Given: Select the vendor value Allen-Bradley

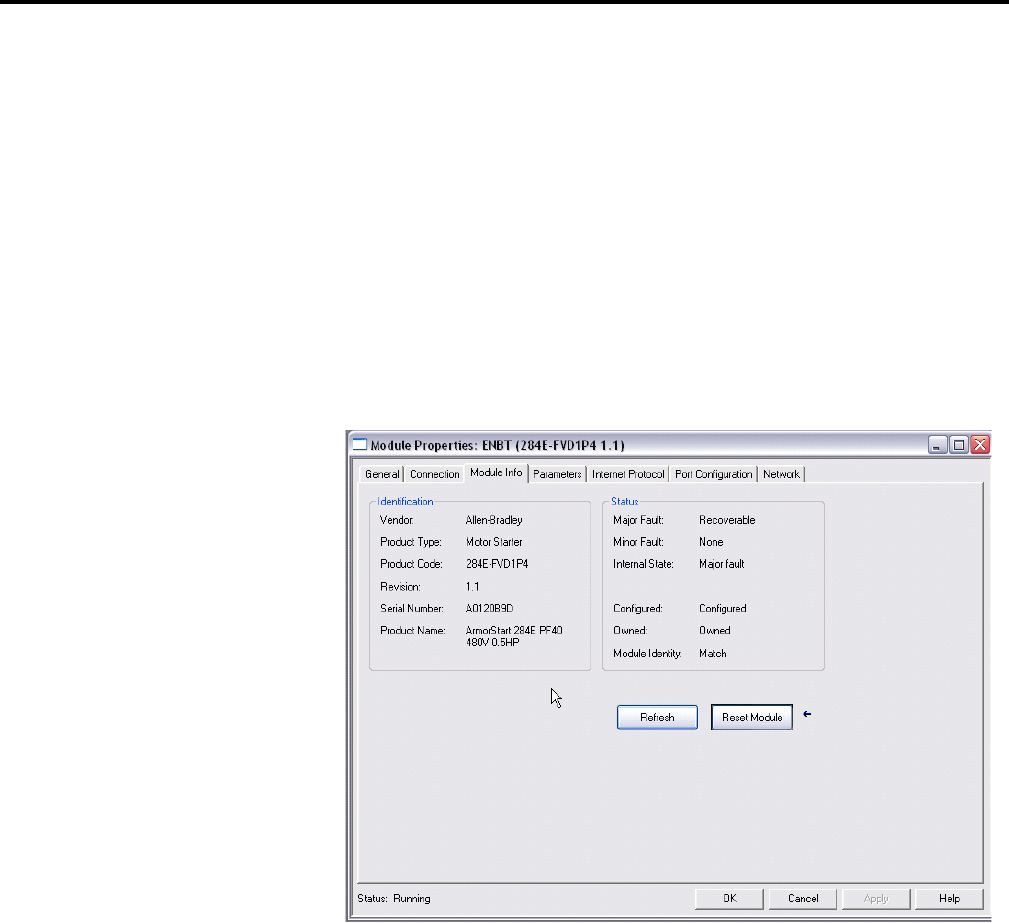Looking at the screenshot, I should [494, 520].
